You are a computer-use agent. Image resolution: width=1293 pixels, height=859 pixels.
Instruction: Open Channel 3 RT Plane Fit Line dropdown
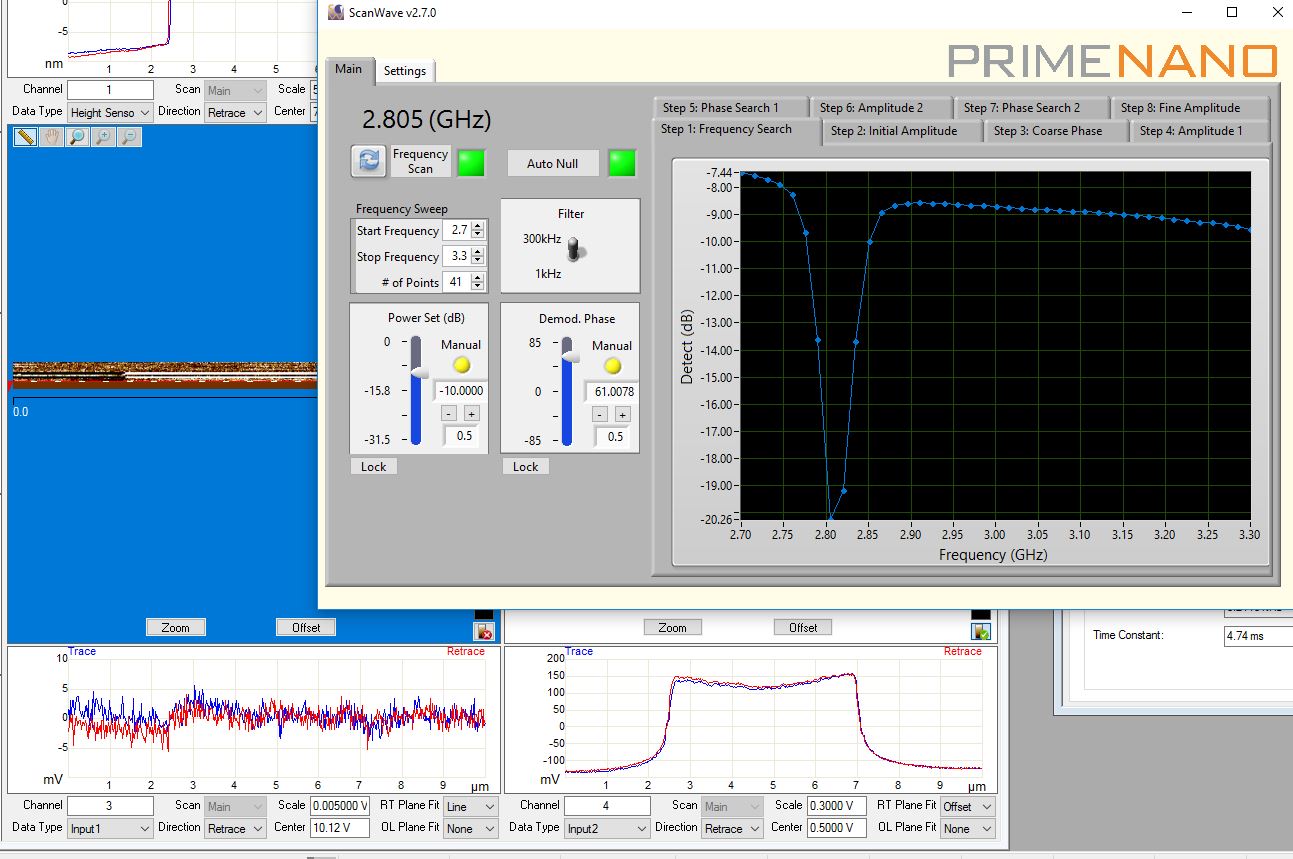471,807
